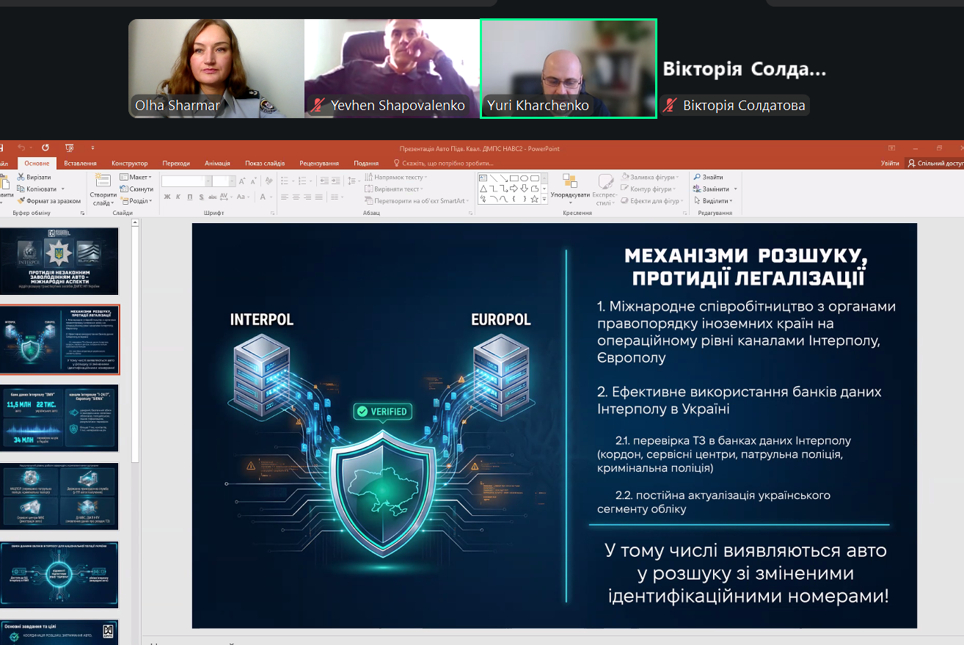Switch to the Конструктор tab
This screenshot has width=964, height=645.
[129, 164]
